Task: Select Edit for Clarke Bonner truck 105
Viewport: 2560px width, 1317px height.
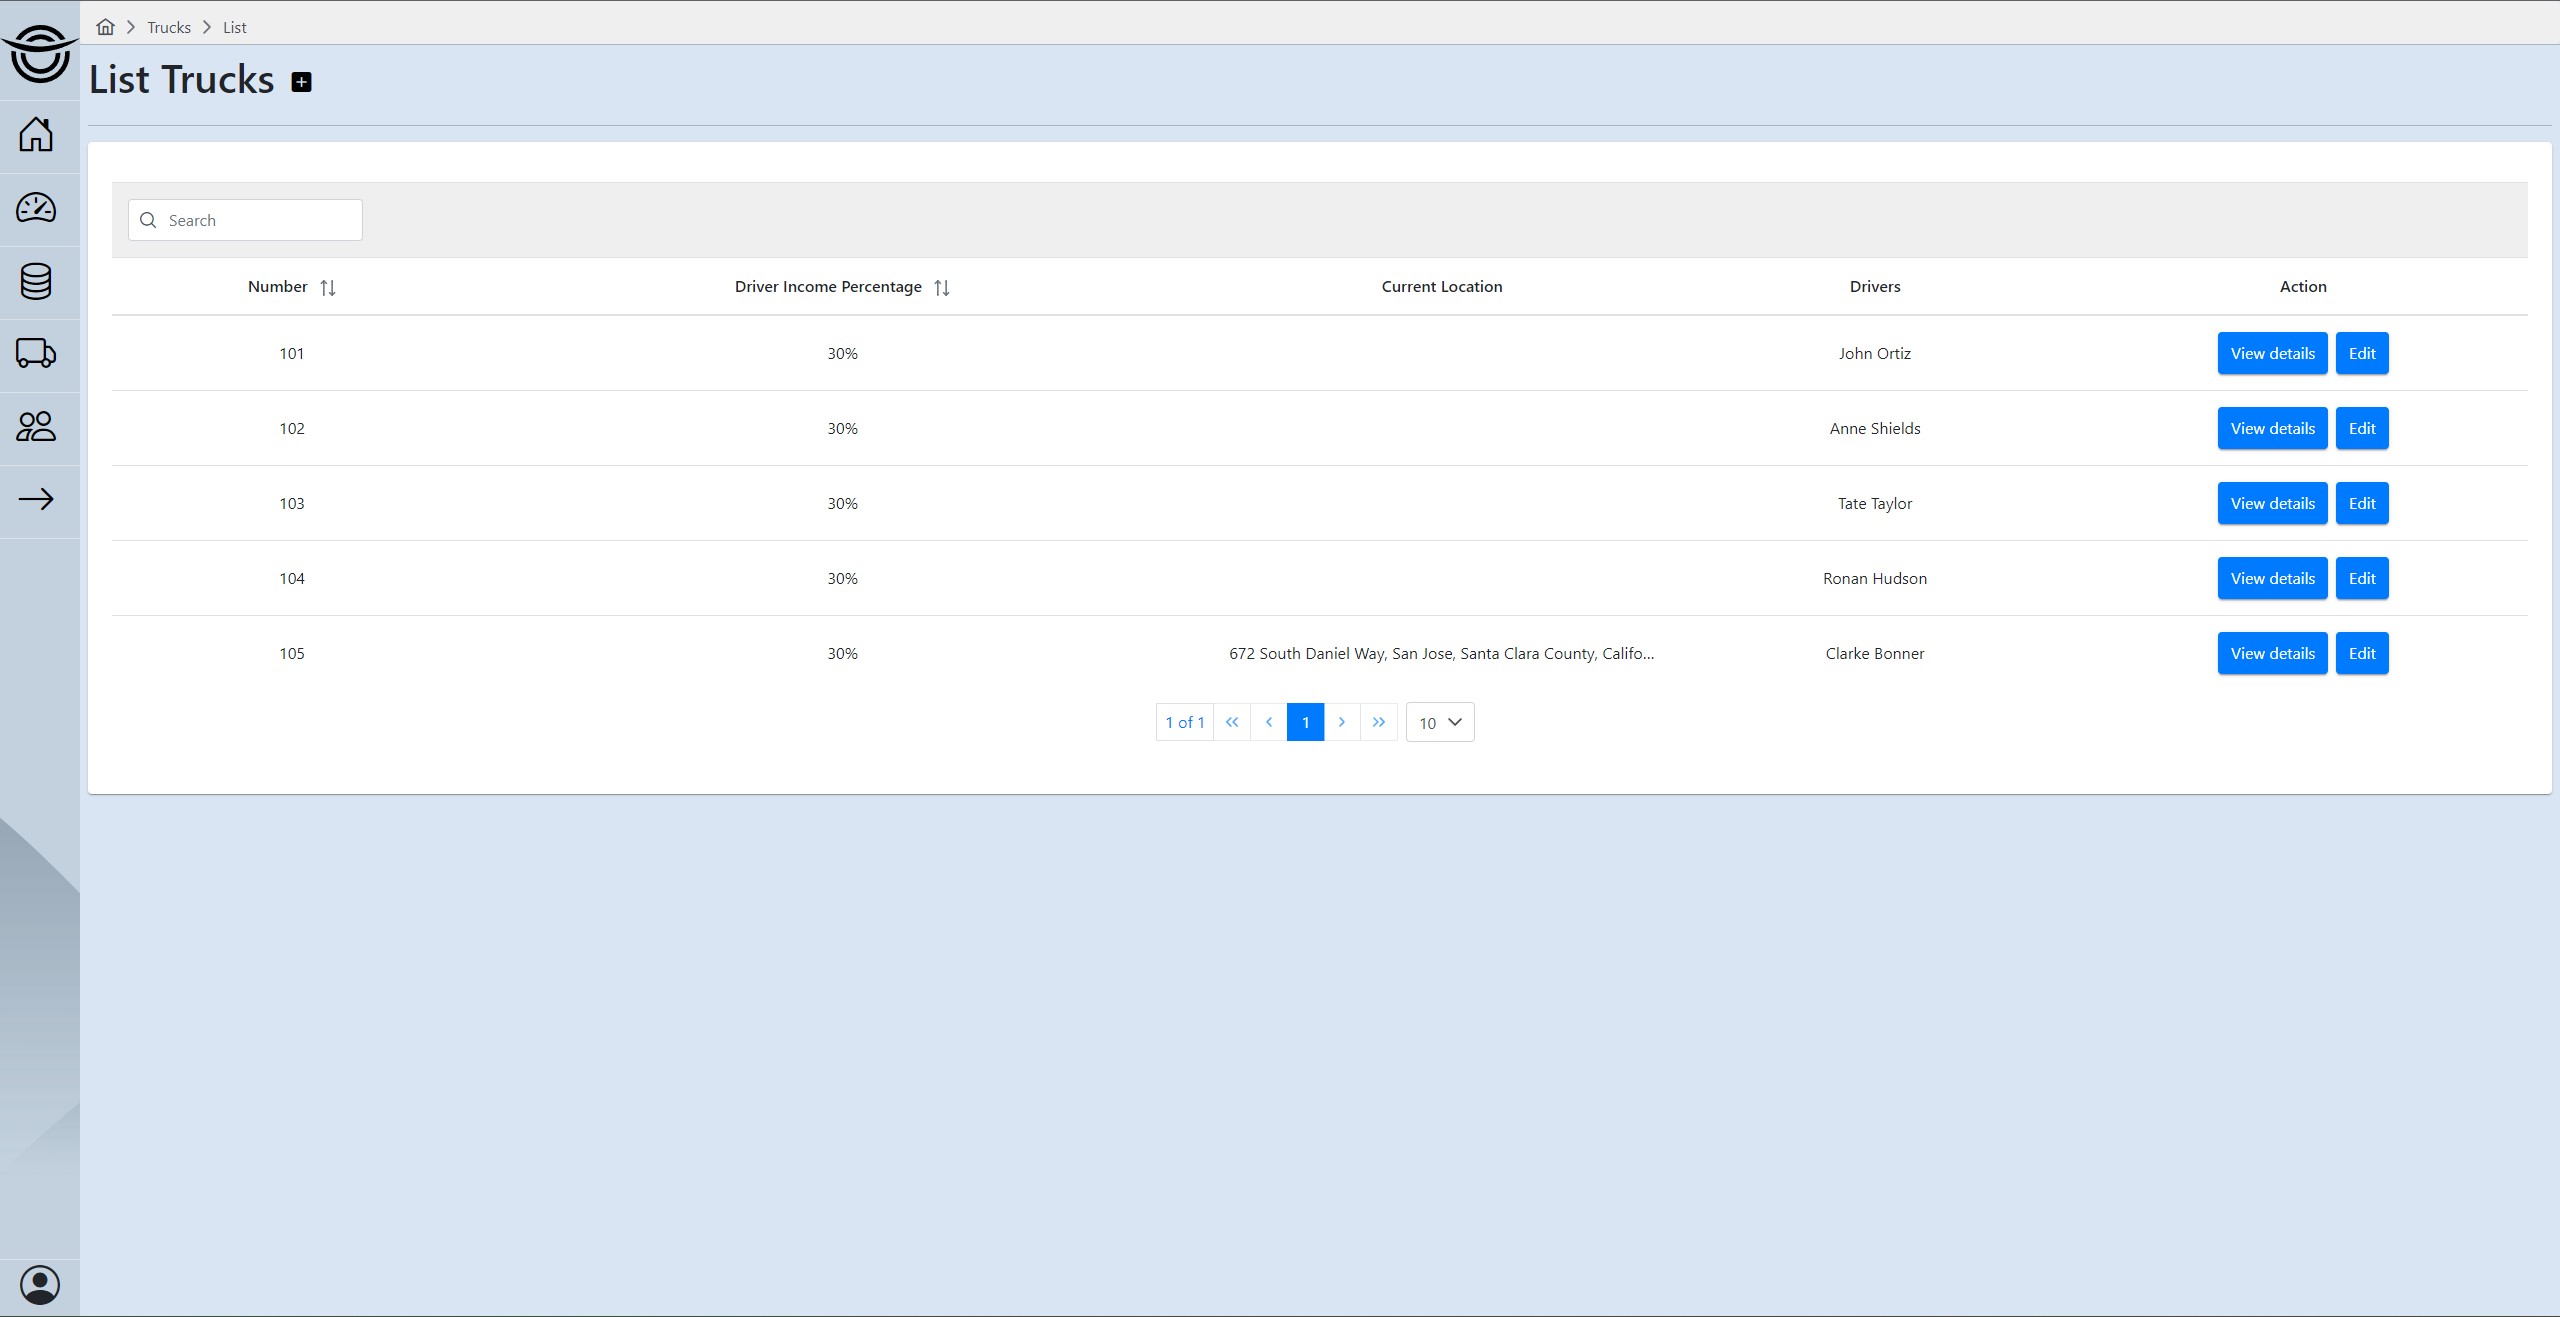Action: (2362, 653)
